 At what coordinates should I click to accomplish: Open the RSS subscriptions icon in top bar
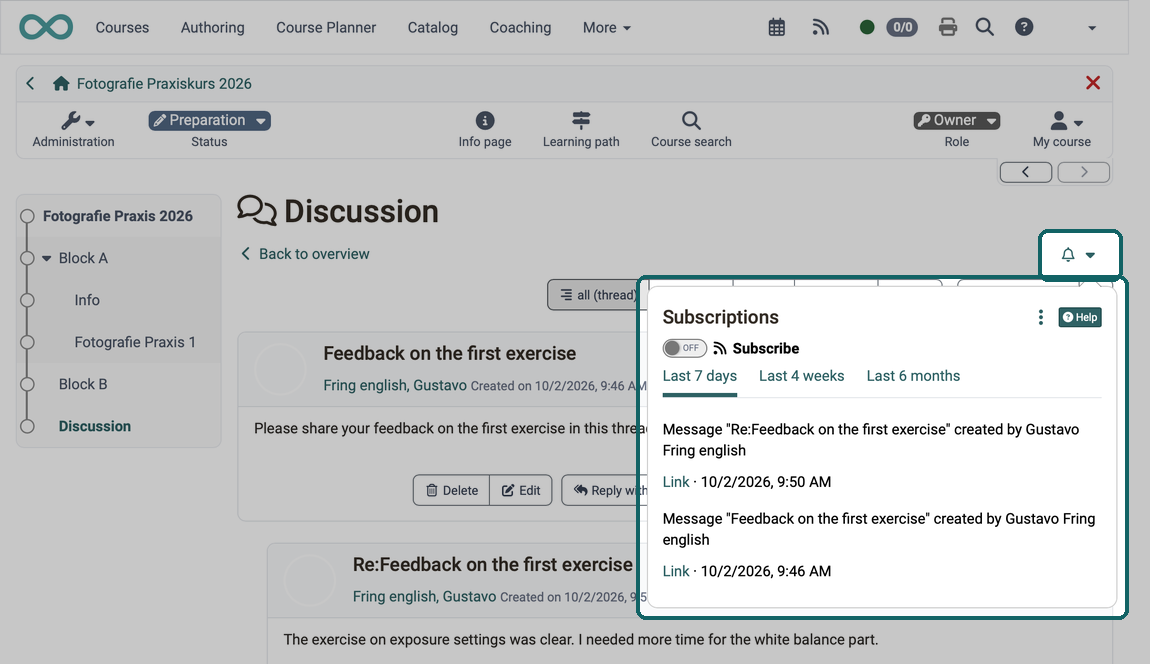click(x=821, y=28)
